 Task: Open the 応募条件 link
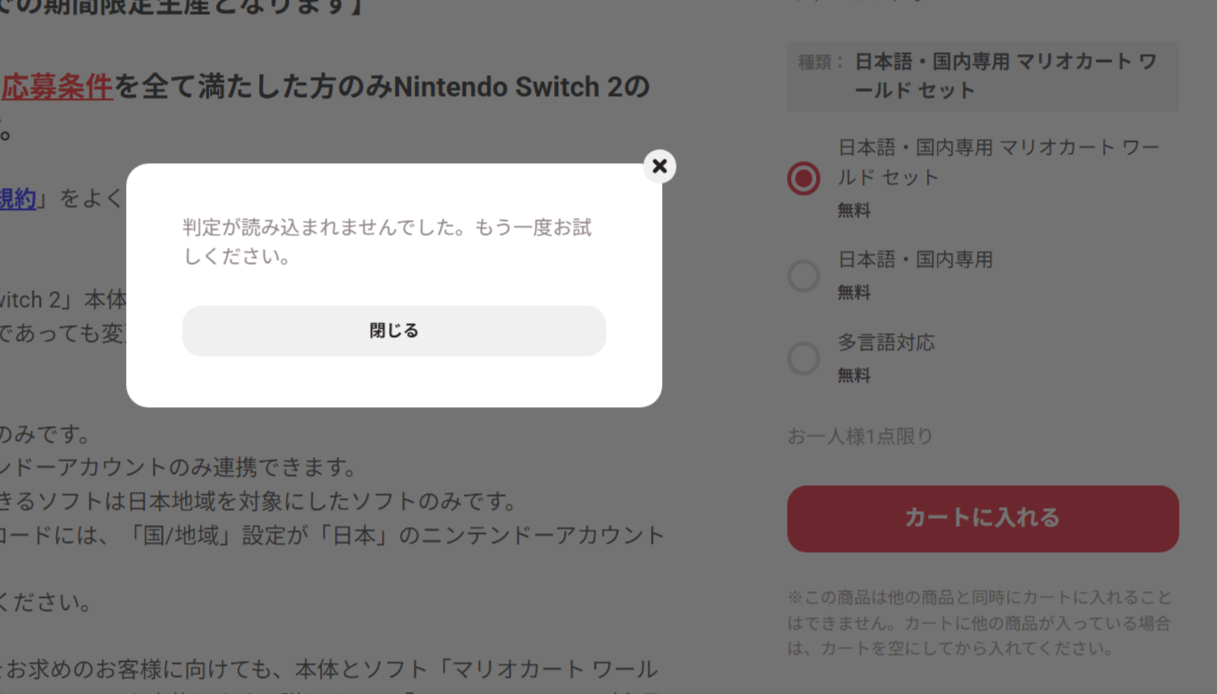pos(56,88)
